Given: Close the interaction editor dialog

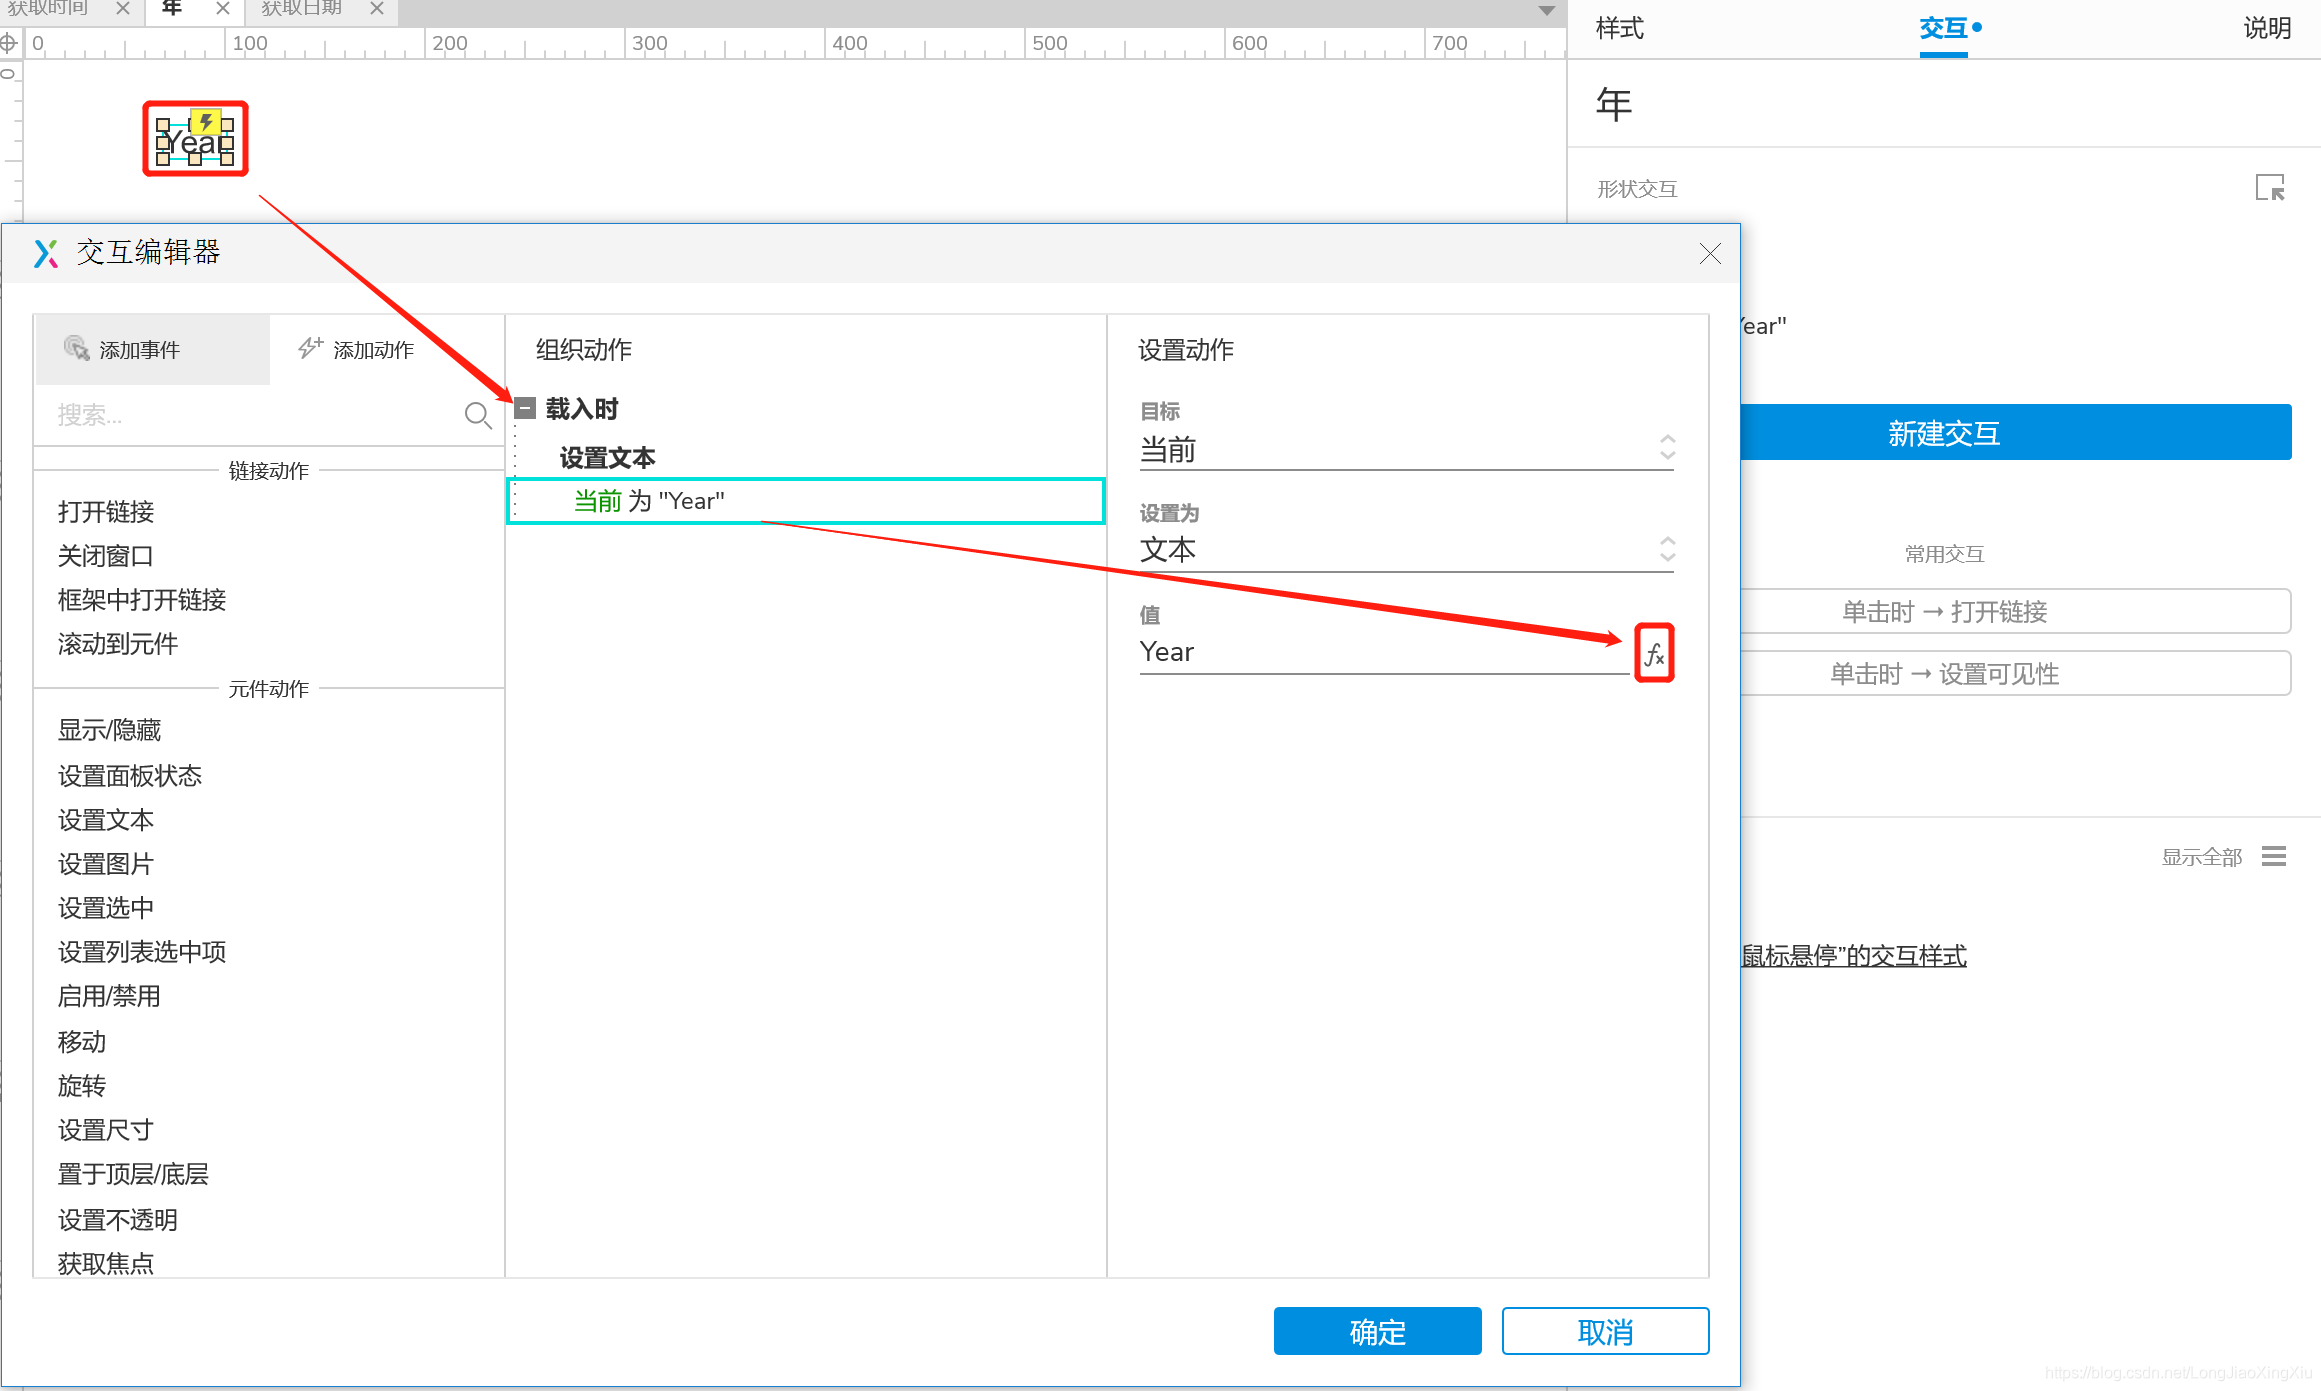Looking at the screenshot, I should [x=1710, y=254].
